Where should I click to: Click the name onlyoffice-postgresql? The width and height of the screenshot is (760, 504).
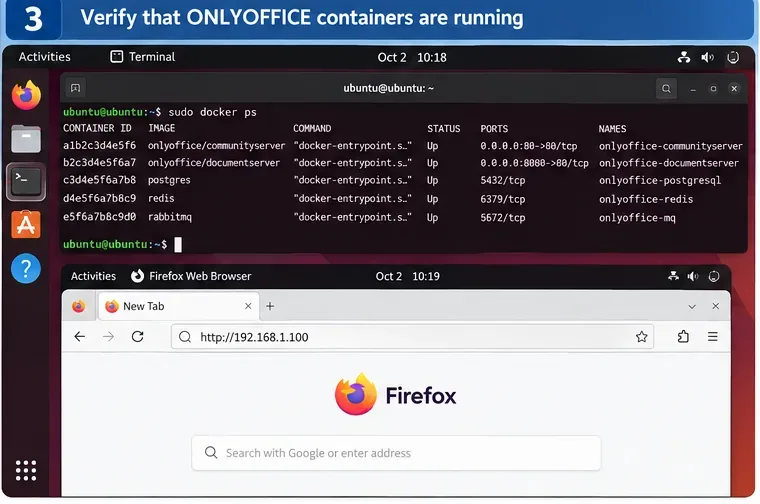pos(660,180)
